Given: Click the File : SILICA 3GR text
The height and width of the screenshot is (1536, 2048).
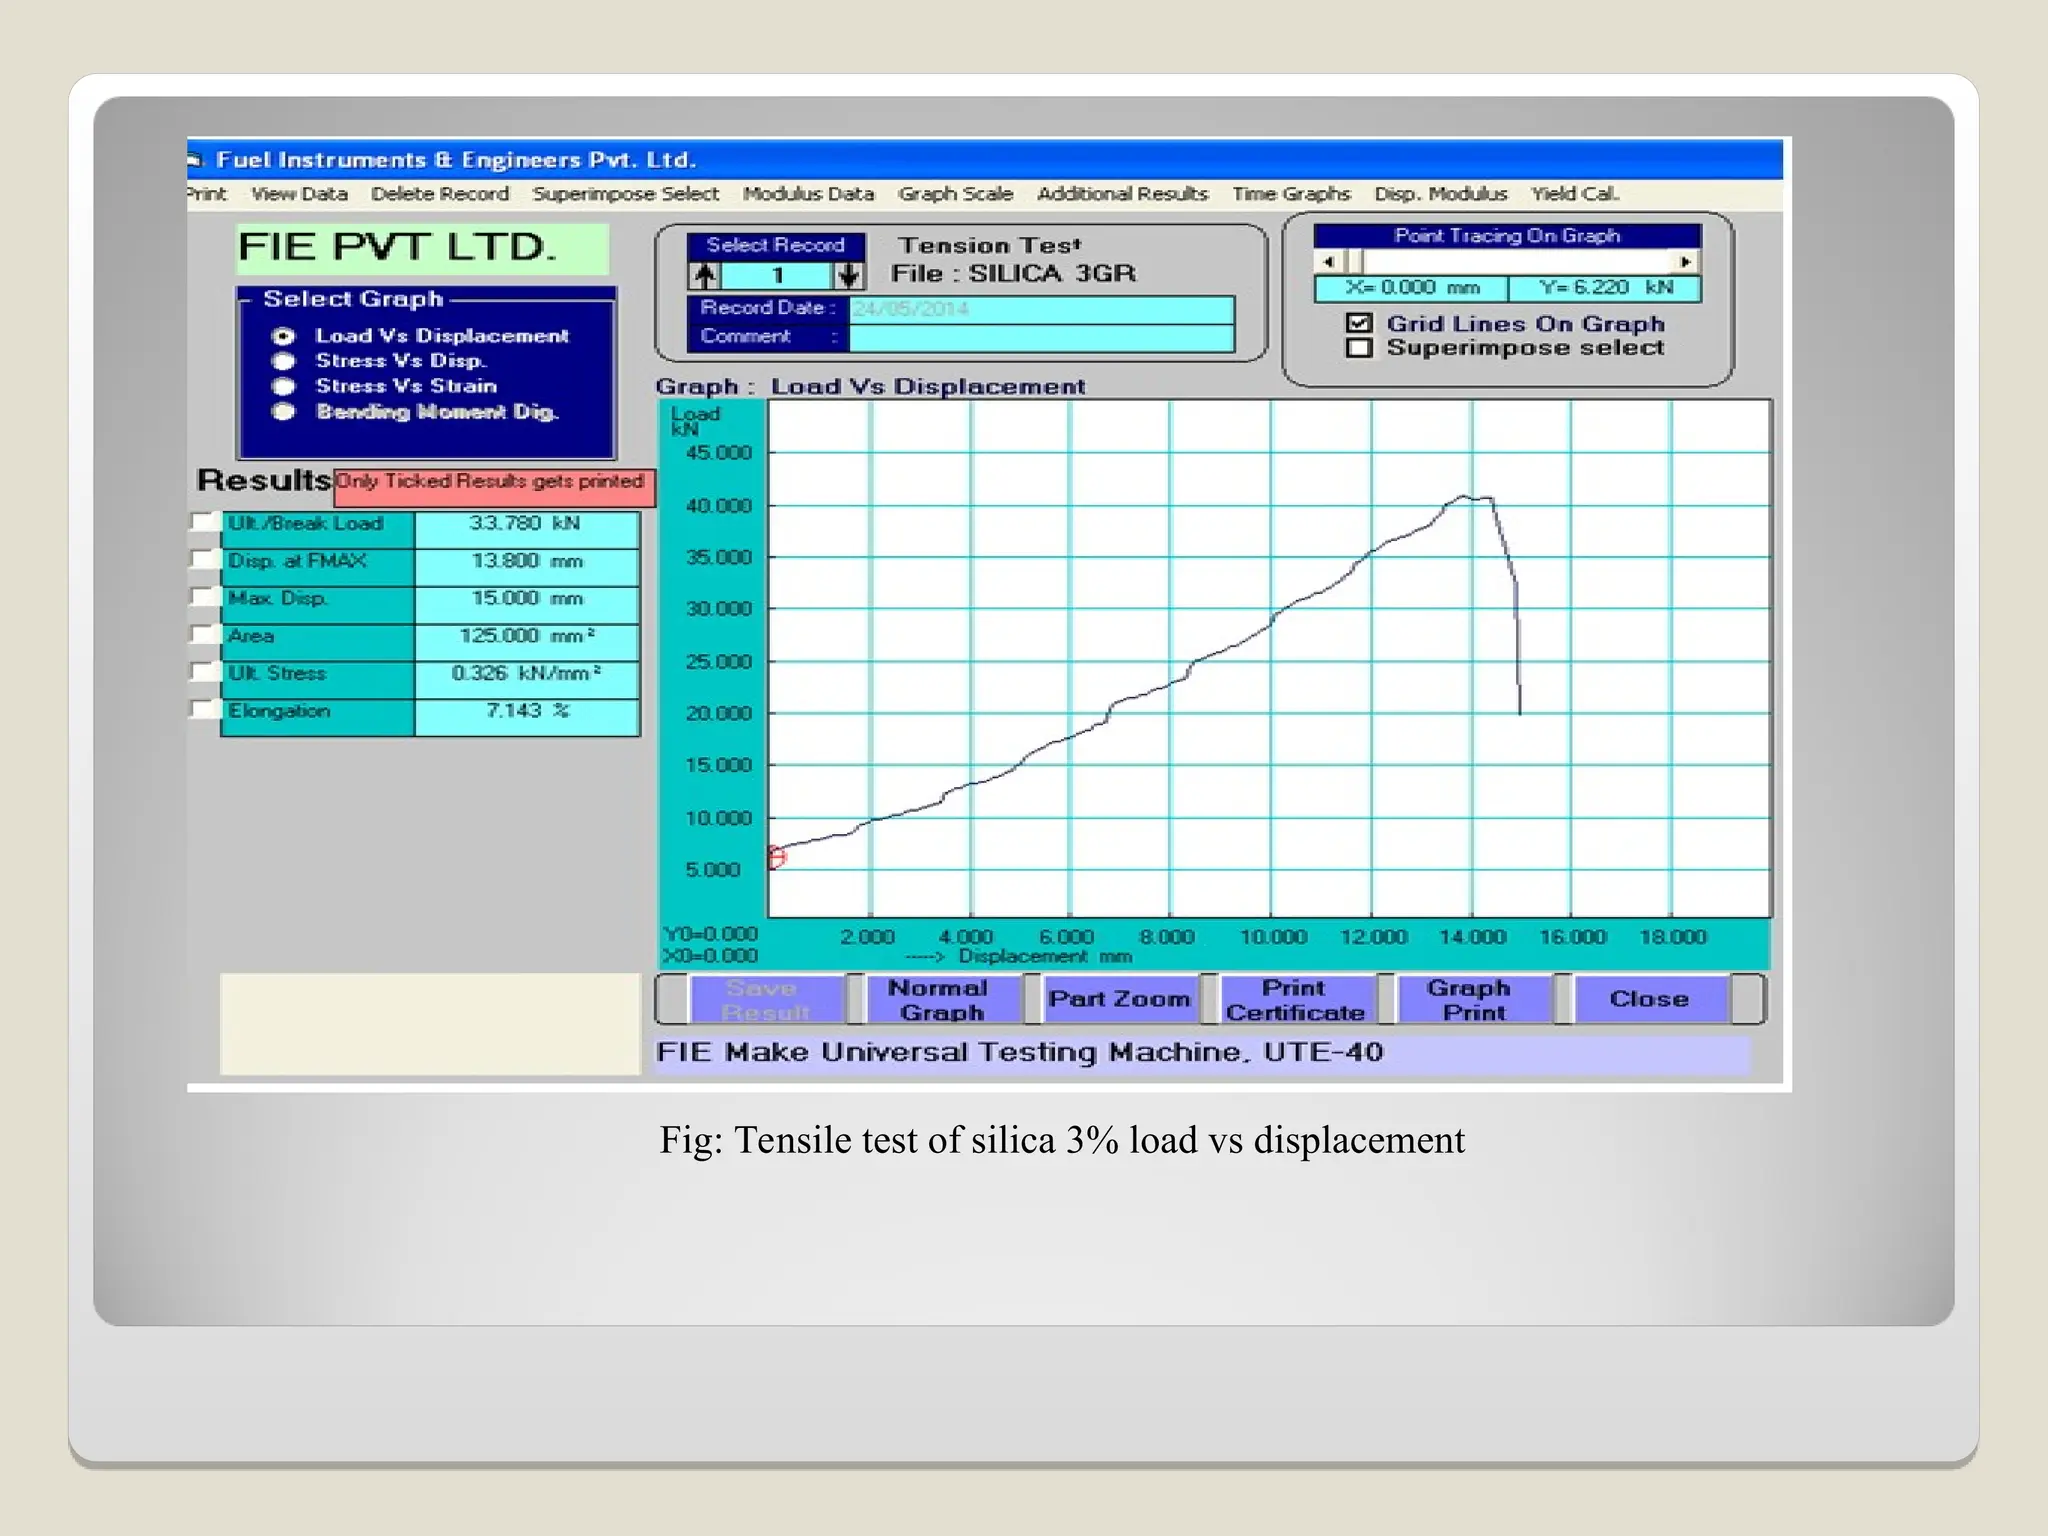Looking at the screenshot, I should point(1013,274).
